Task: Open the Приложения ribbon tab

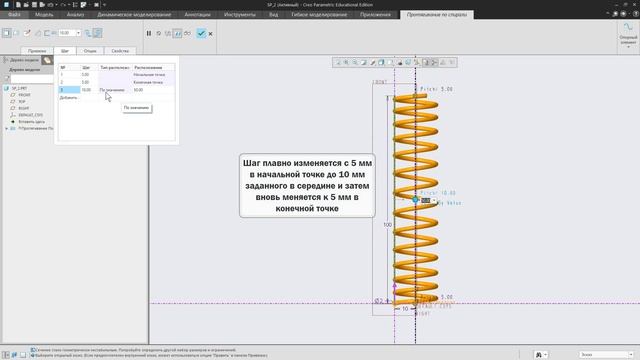Action: [375, 15]
